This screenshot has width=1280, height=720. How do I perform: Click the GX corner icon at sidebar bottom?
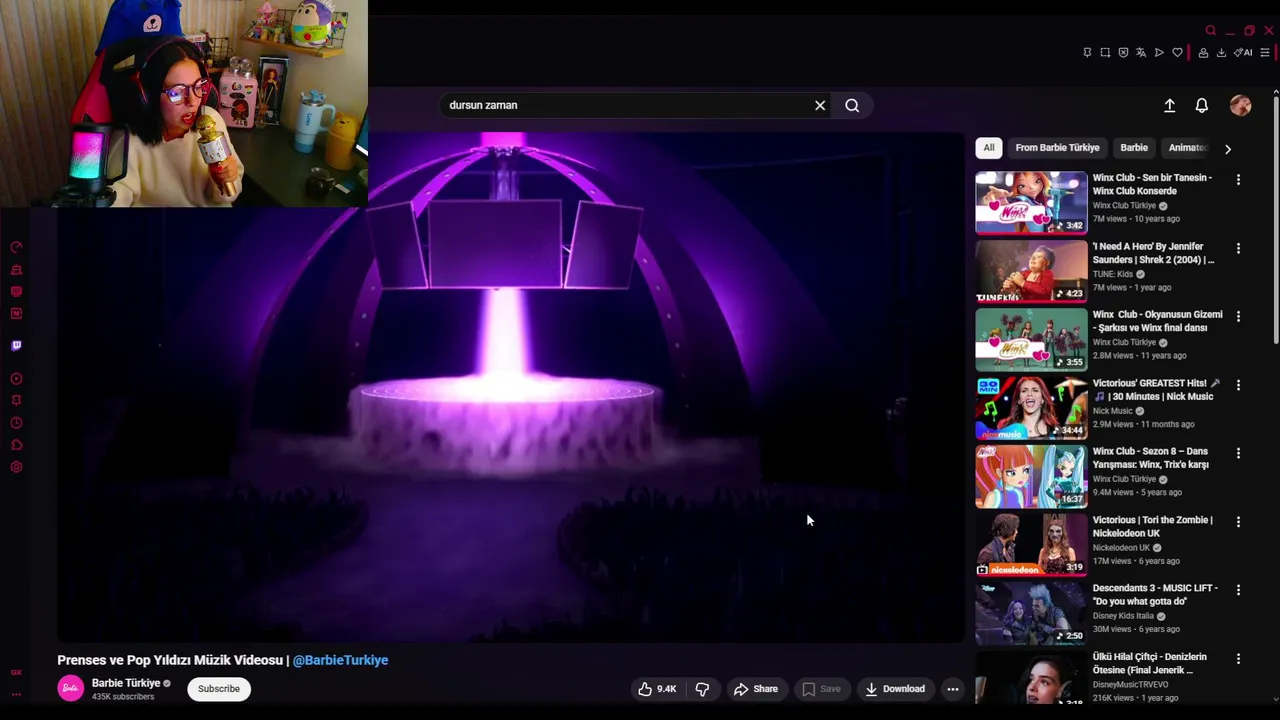tap(16, 673)
